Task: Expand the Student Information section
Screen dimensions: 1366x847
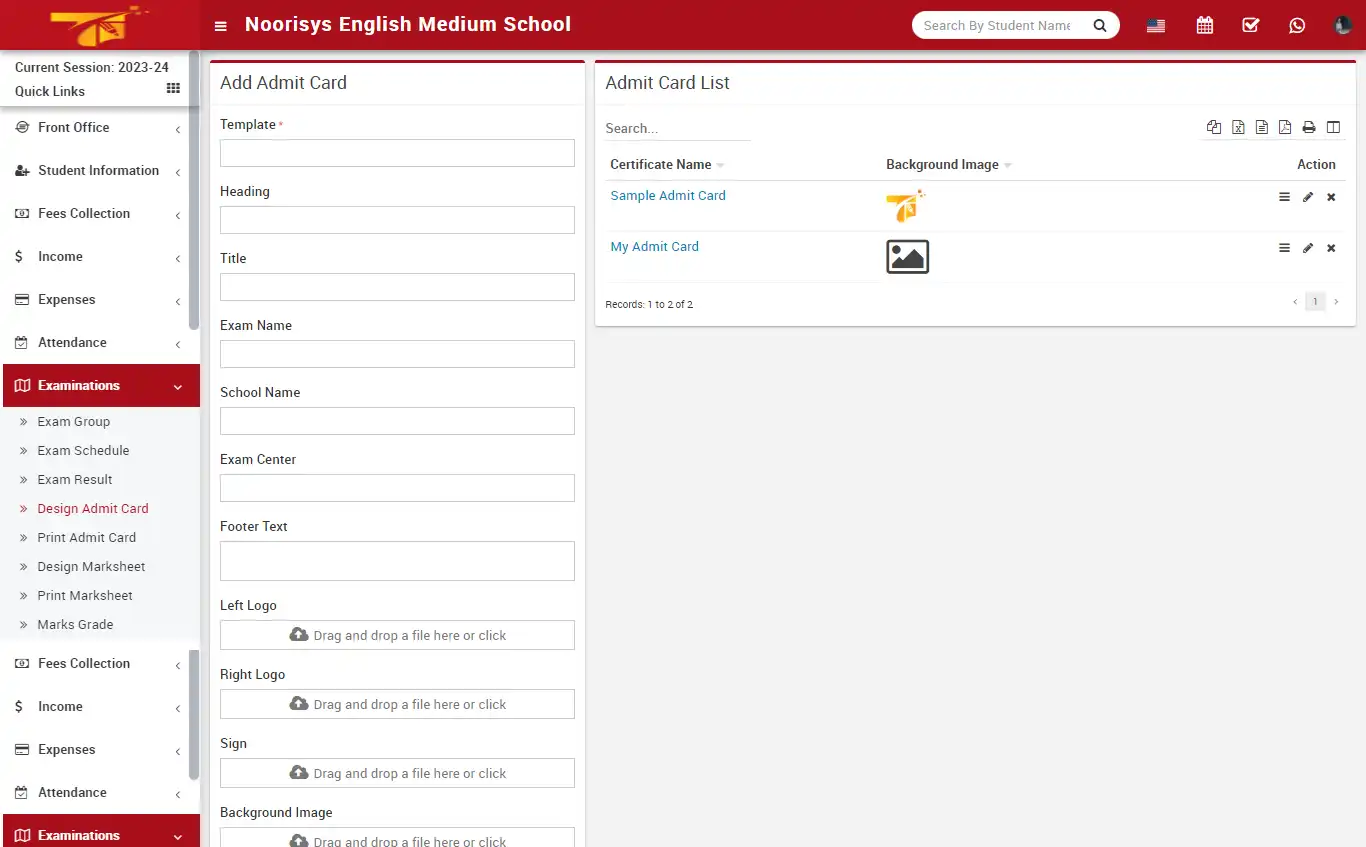Action: (96, 170)
